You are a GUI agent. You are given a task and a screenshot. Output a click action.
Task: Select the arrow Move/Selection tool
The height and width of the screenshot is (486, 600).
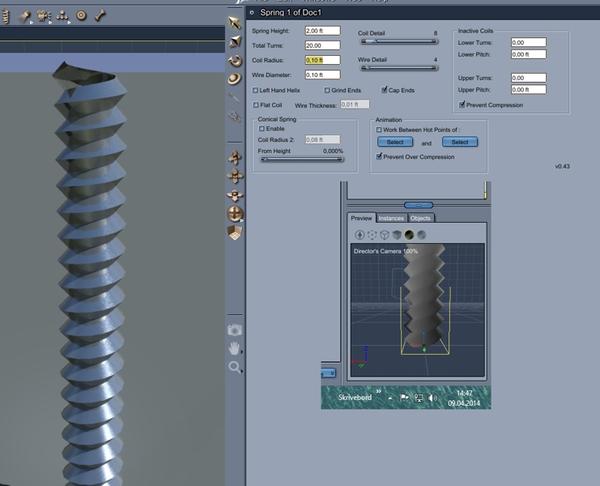(235, 23)
